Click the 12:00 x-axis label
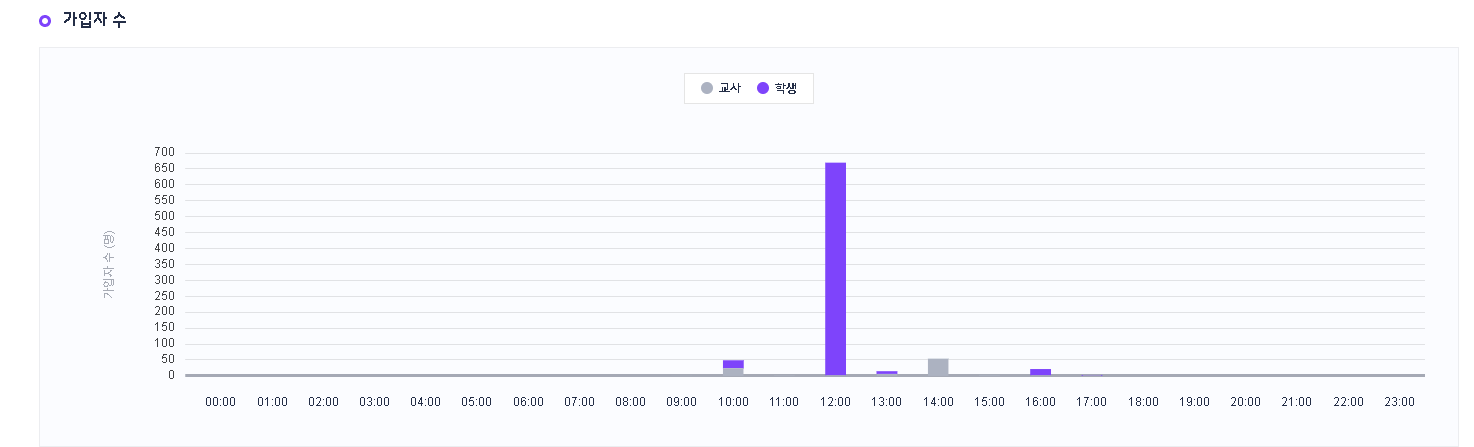The height and width of the screenshot is (447, 1474). [835, 402]
